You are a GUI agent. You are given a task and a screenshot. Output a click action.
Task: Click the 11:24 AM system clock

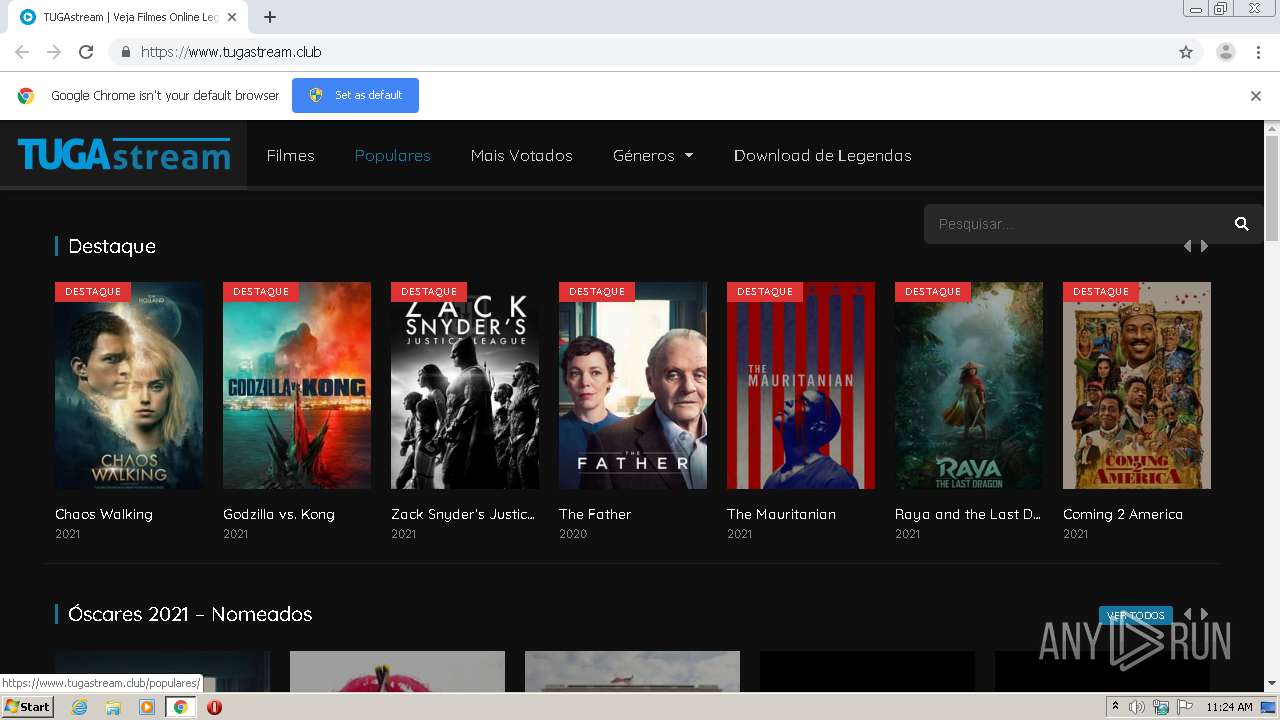click(1229, 707)
